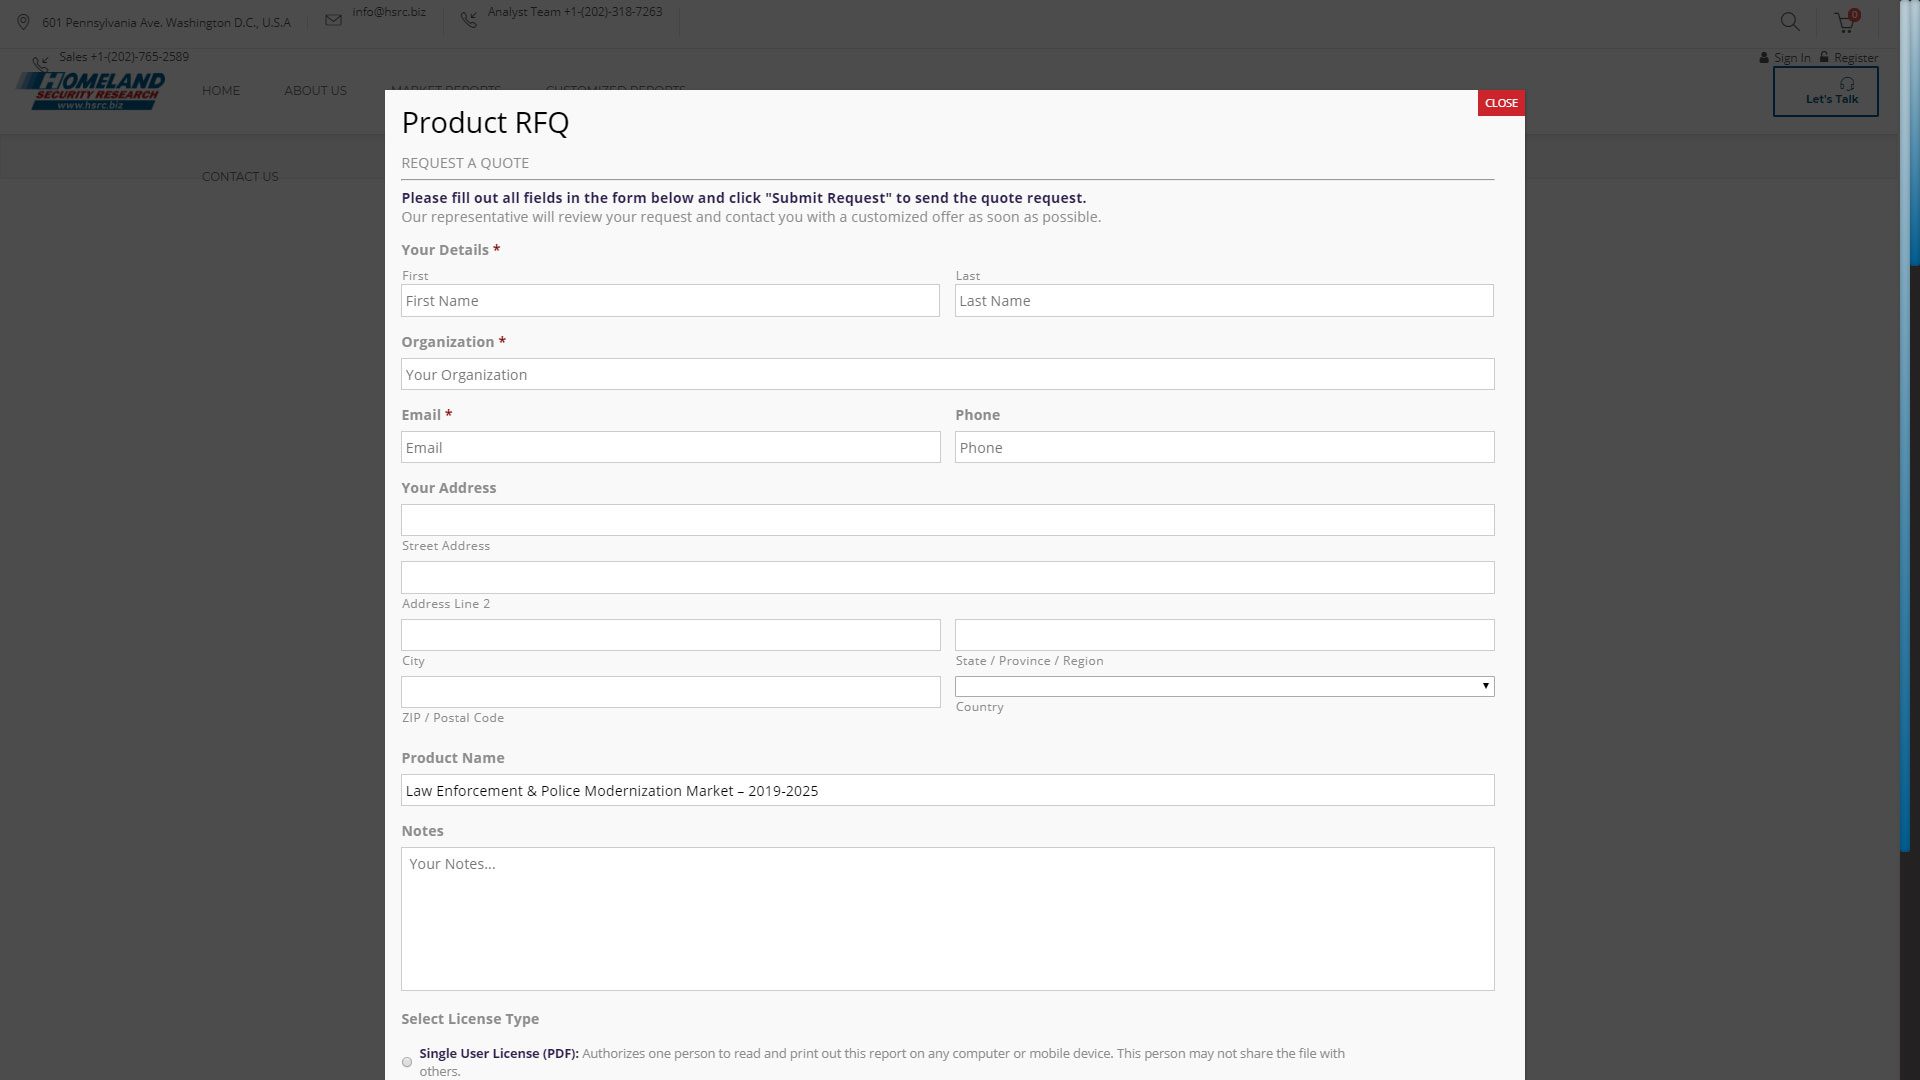This screenshot has height=1080, width=1920.
Task: Click the Register link
Action: [x=1856, y=58]
